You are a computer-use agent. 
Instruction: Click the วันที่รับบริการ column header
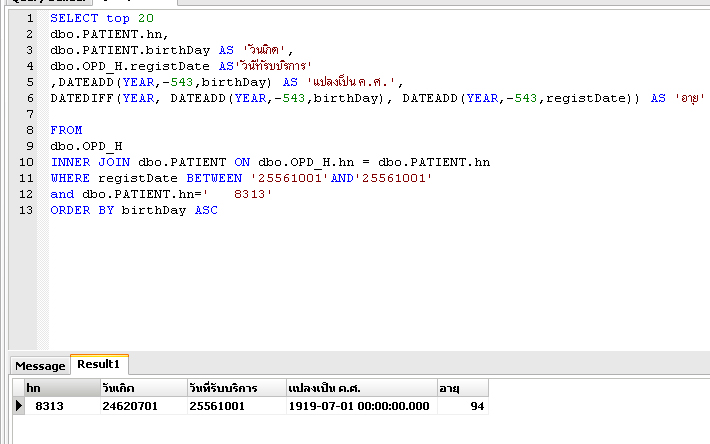click(x=237, y=388)
